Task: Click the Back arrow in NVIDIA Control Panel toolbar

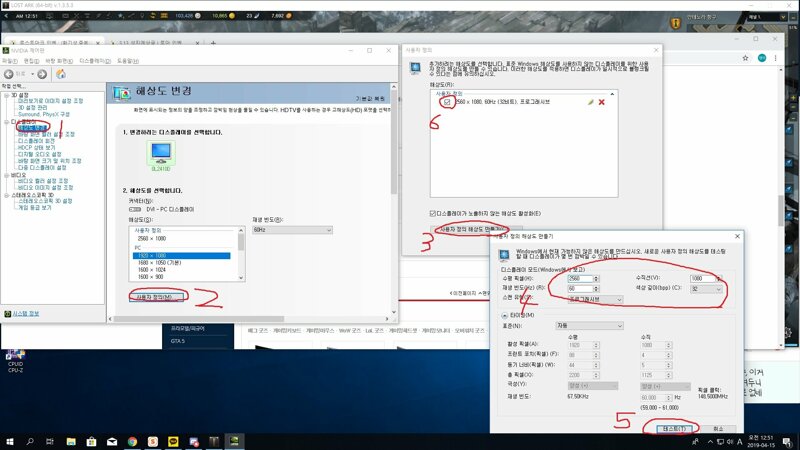Action: tap(9, 74)
